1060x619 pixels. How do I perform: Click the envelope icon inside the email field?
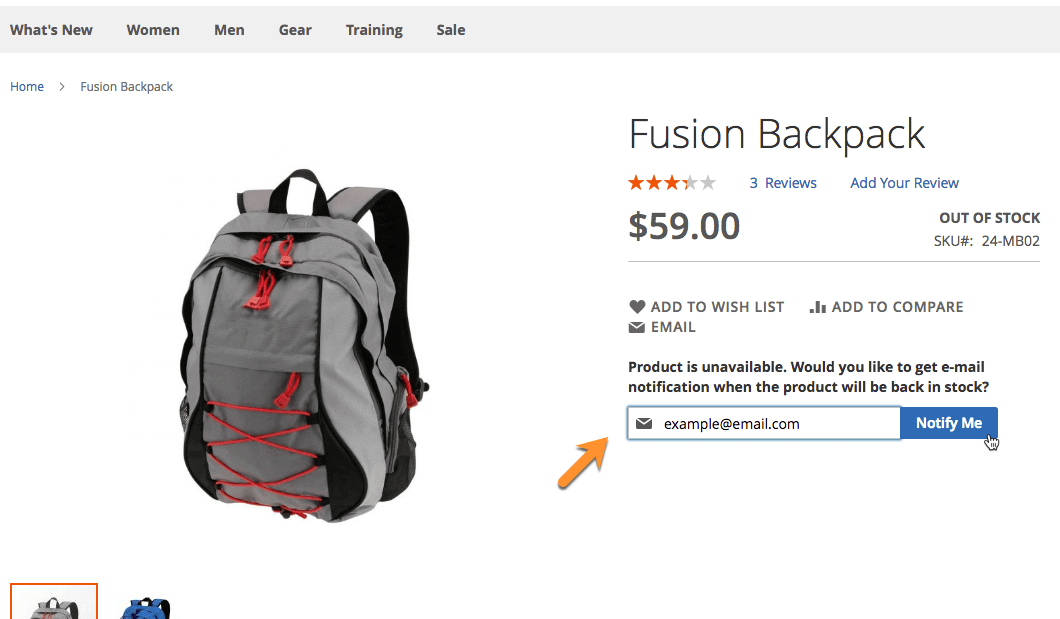pos(644,424)
